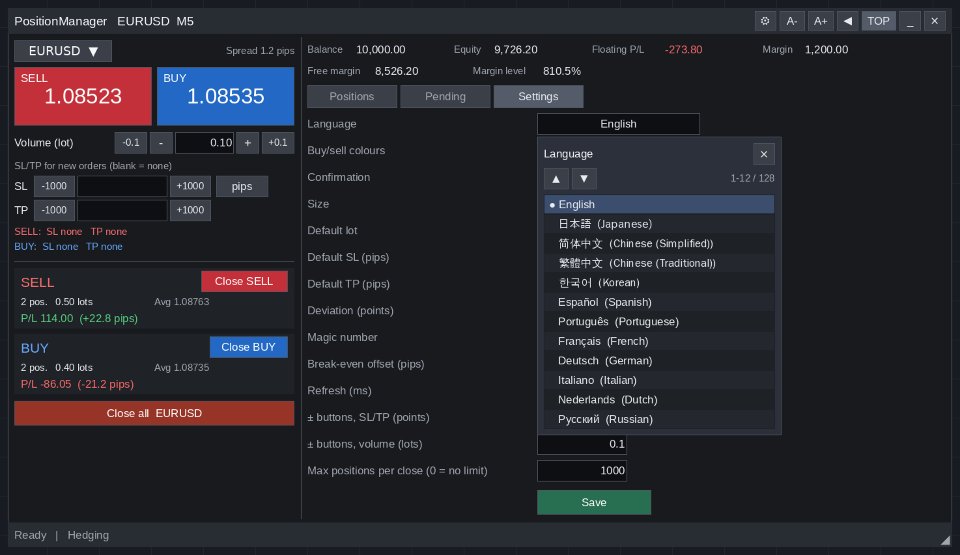
Task: Switch to the Pending tab
Action: click(445, 97)
